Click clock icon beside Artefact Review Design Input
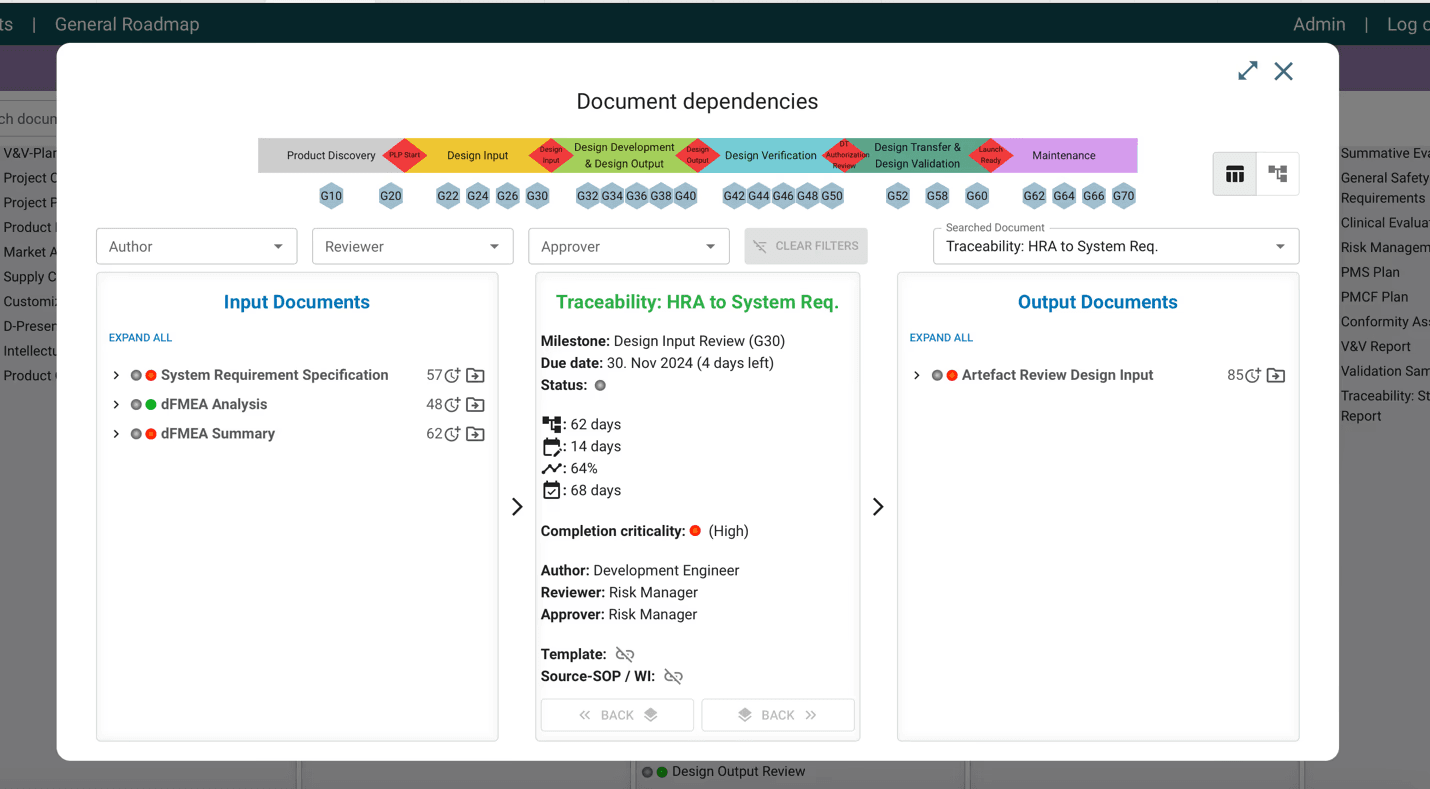The height and width of the screenshot is (789, 1430). coord(1253,375)
